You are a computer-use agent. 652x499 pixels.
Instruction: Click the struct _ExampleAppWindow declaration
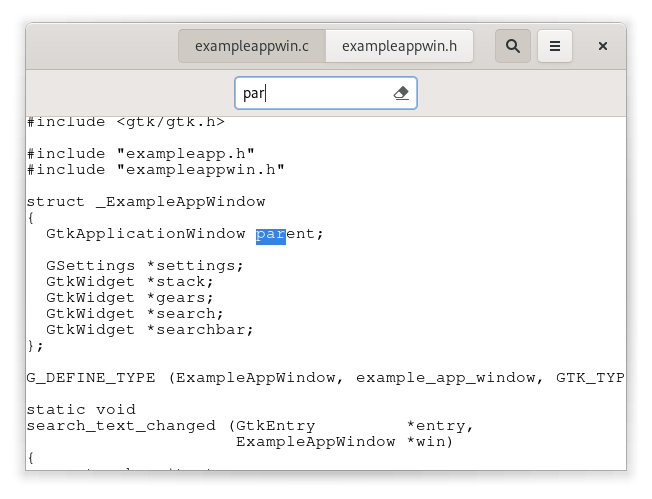[145, 202]
